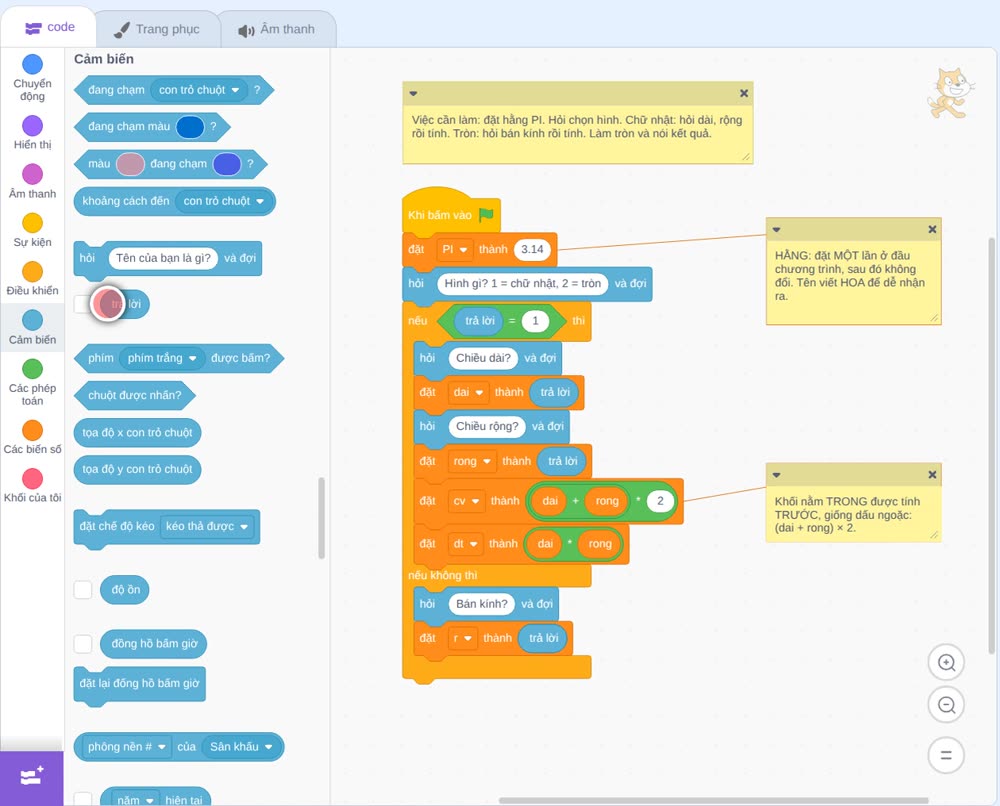
Task: Select the code tab
Action: (x=49, y=27)
